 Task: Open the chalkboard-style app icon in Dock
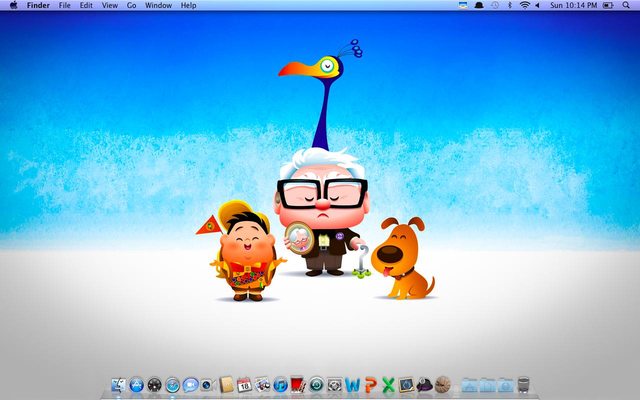pyautogui.click(x=407, y=385)
